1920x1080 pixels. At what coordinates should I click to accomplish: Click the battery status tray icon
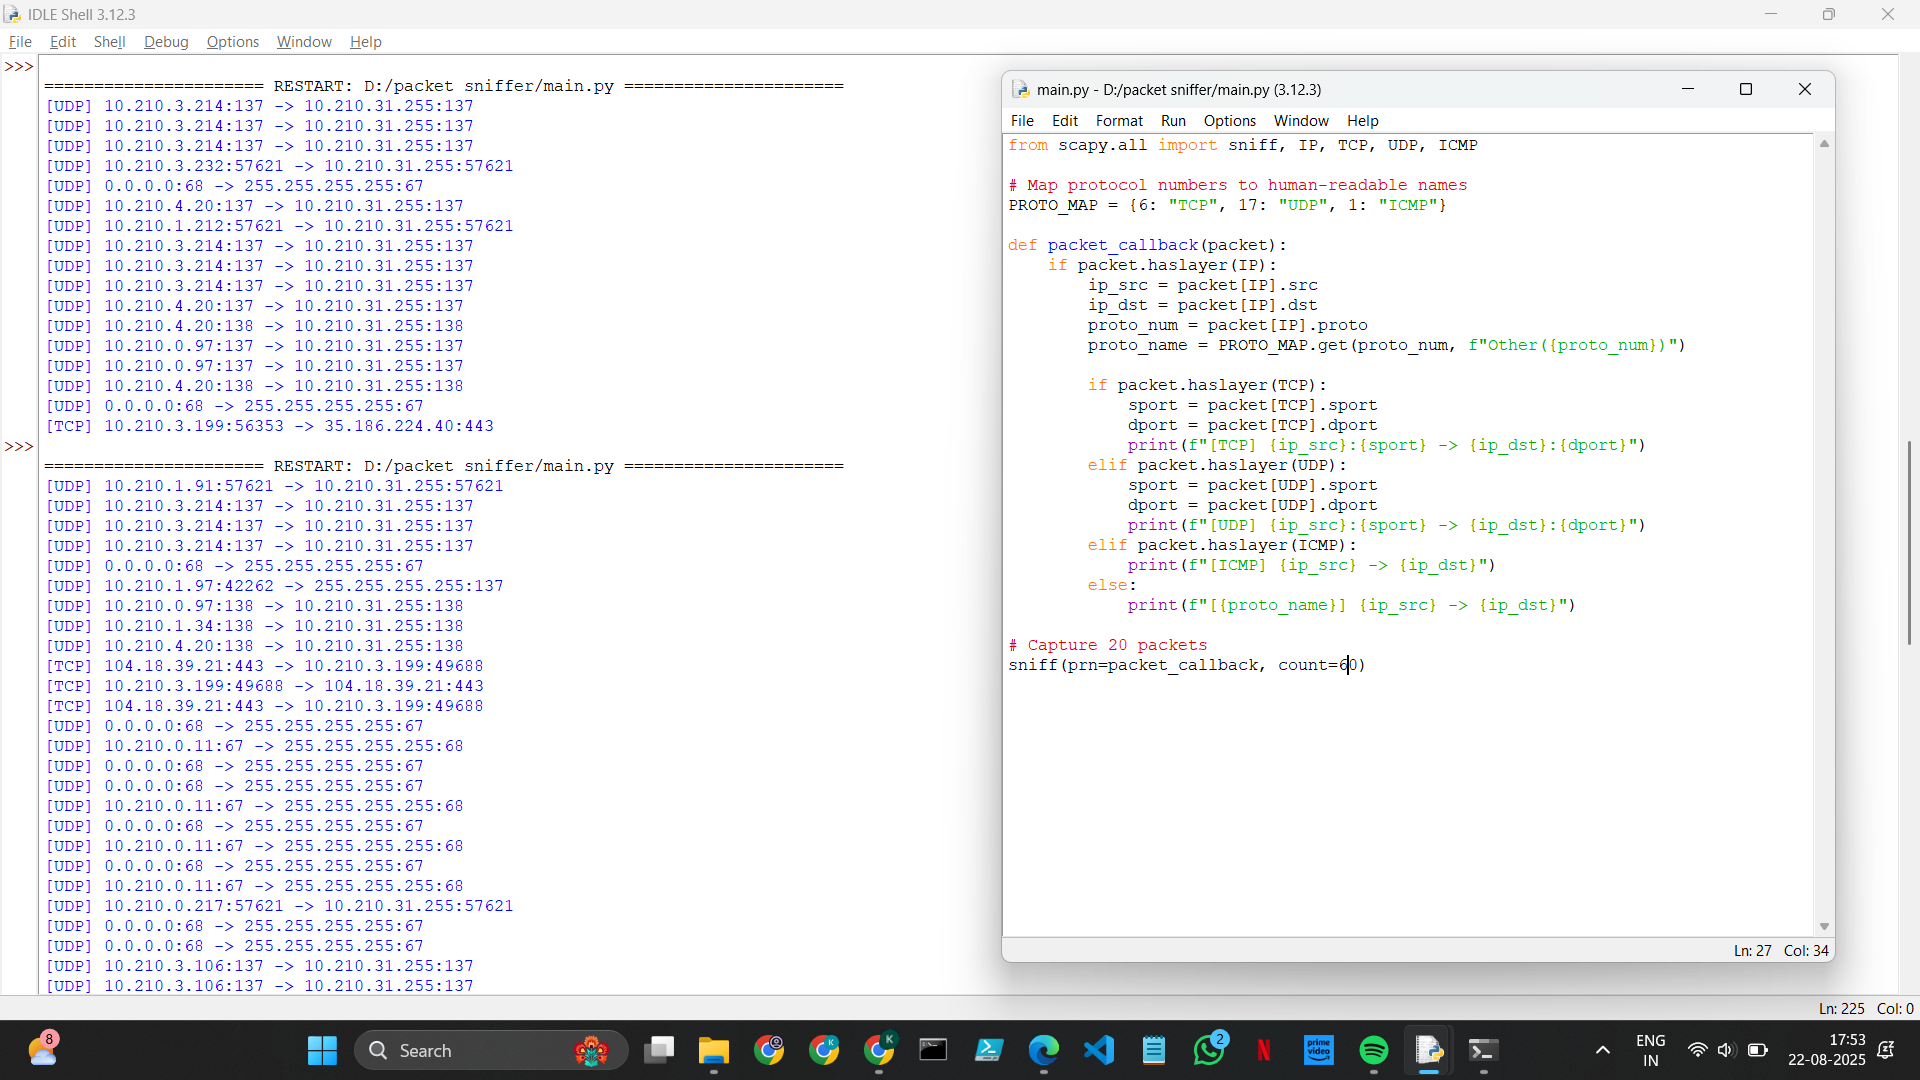1757,1050
